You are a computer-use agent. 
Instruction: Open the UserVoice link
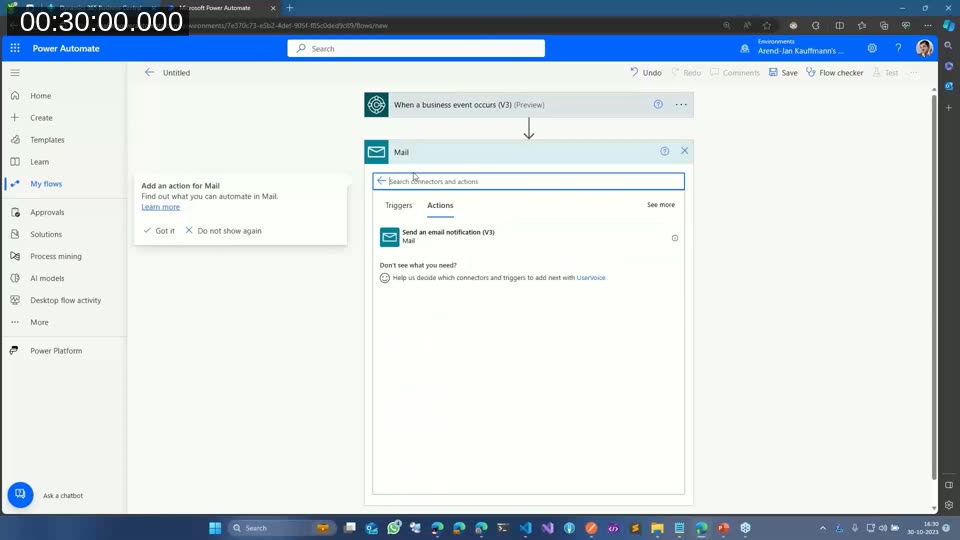pos(591,277)
